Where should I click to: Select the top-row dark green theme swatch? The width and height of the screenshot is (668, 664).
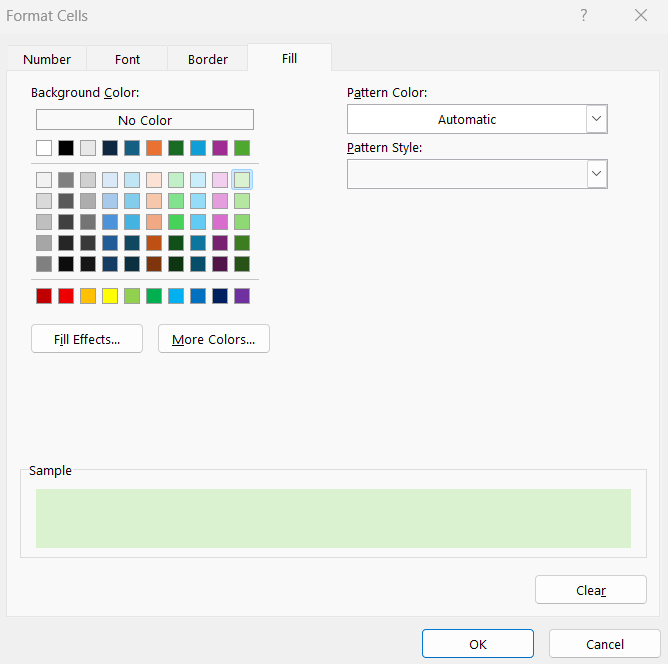(x=176, y=148)
